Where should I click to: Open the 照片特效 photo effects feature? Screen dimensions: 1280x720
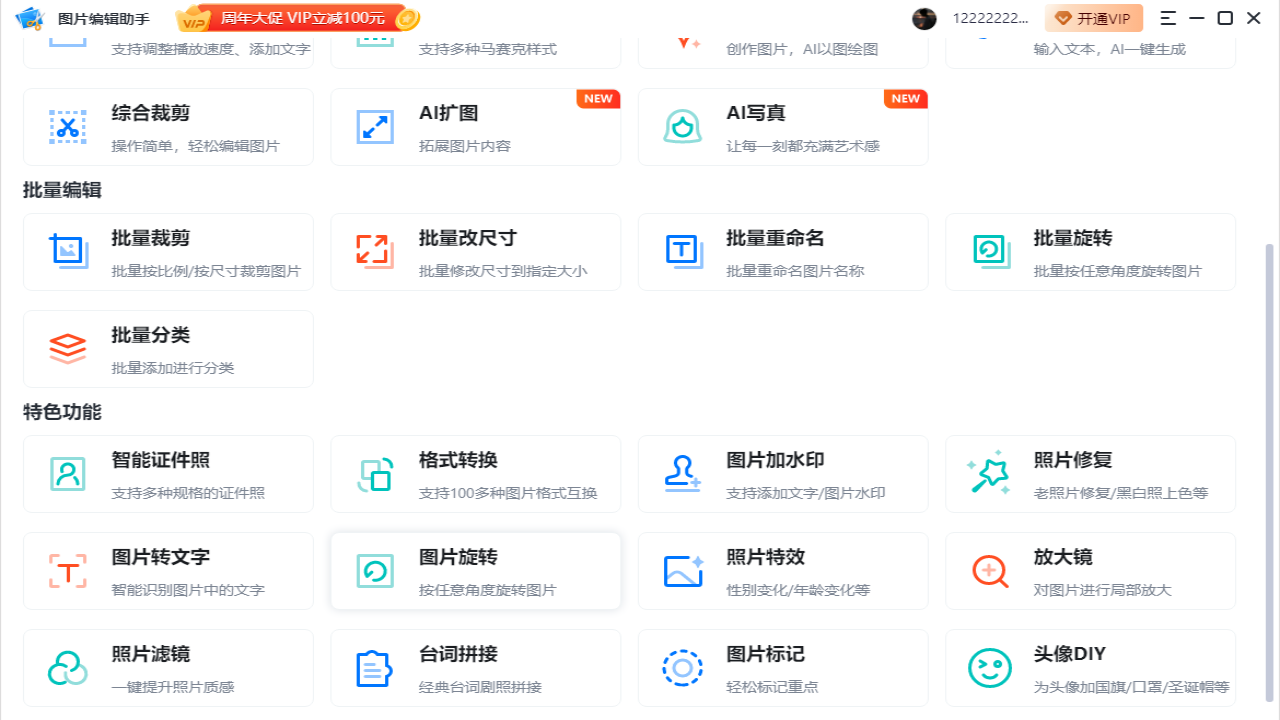pos(783,570)
